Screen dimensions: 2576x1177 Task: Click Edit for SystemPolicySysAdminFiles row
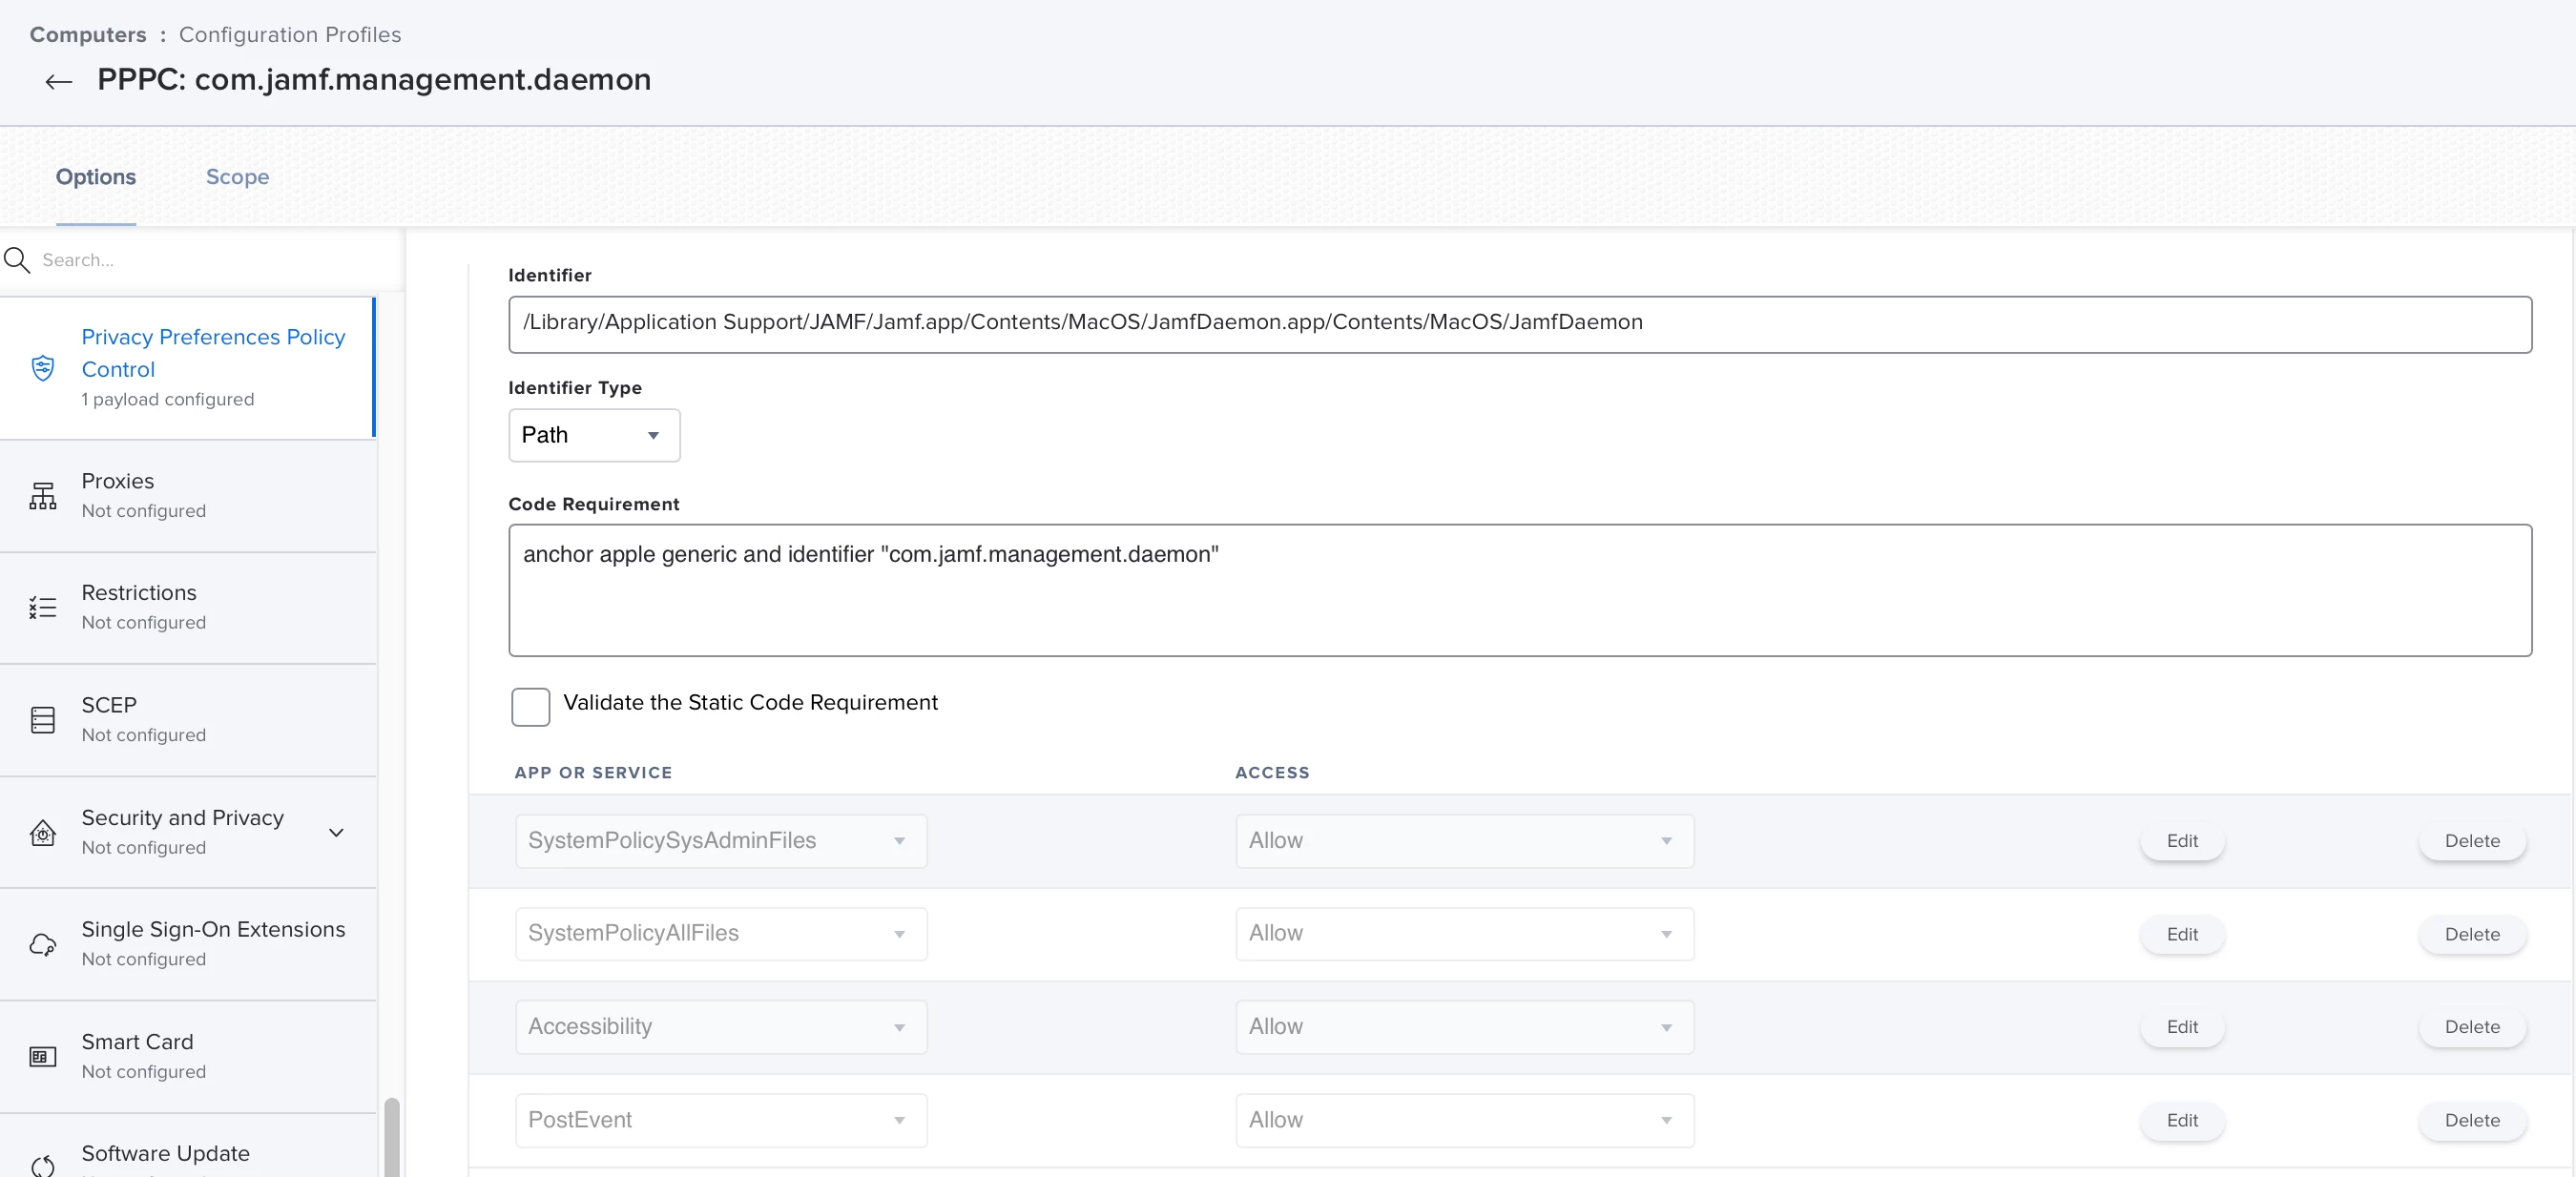tap(2182, 841)
